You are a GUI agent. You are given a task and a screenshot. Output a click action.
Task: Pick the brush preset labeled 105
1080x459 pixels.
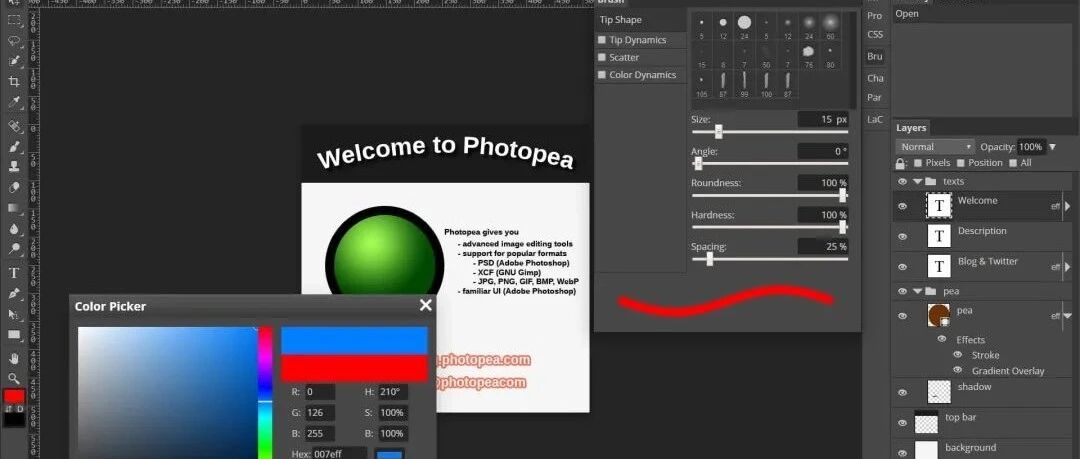[702, 84]
